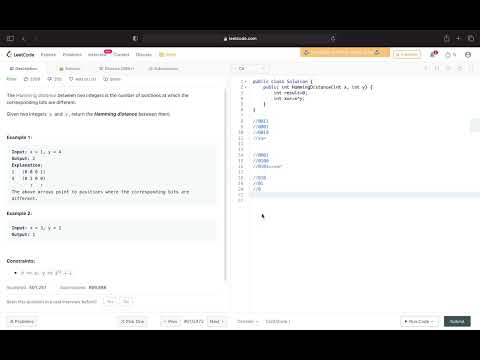Open the editor settings icon
The width and height of the screenshot is (480, 360).
tap(460, 68)
